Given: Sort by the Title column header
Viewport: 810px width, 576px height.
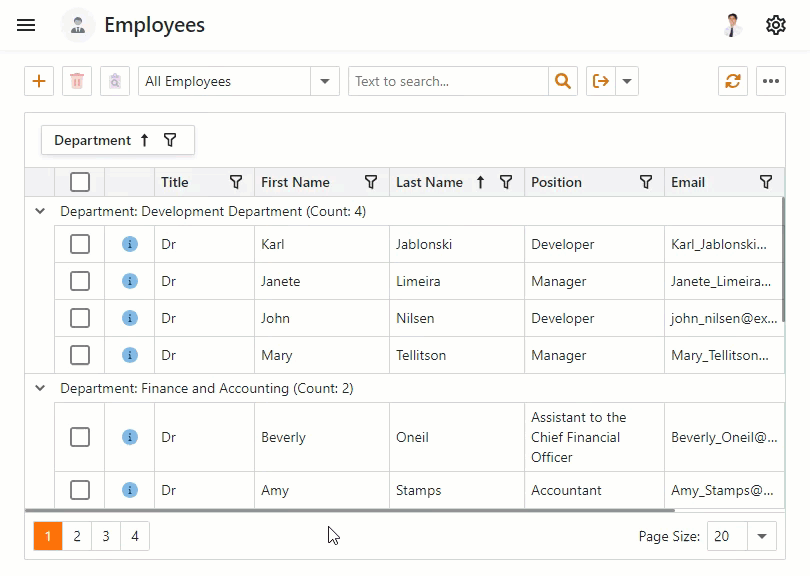Looking at the screenshot, I should (x=175, y=182).
